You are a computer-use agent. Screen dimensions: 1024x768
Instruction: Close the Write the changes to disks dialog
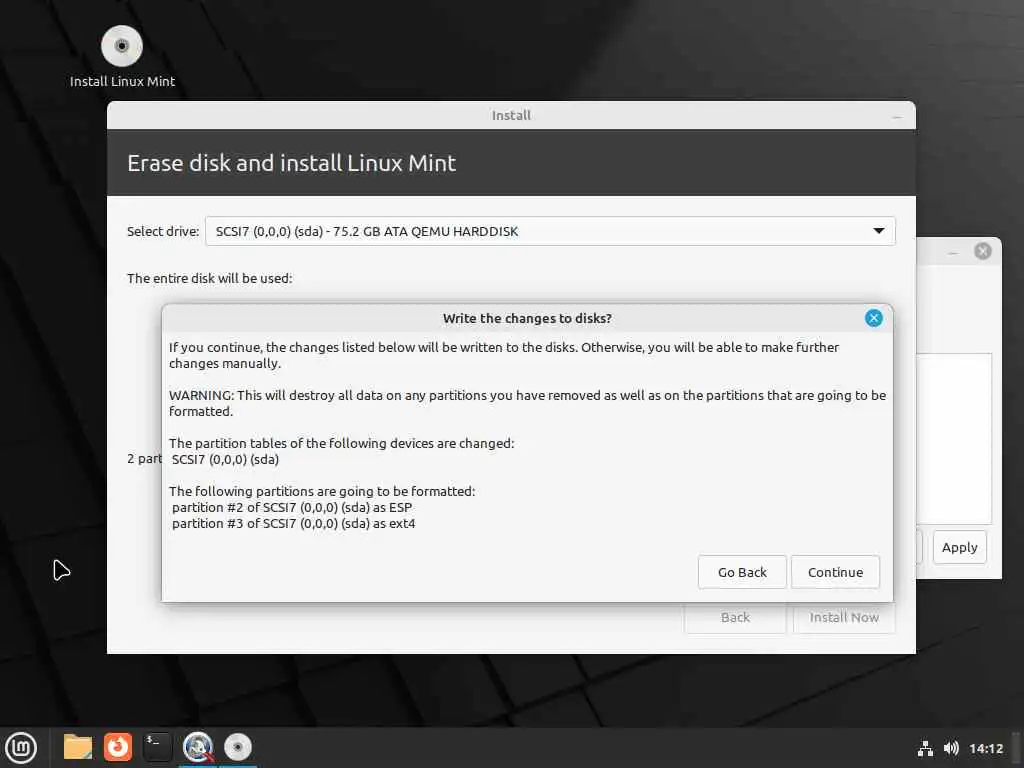coord(874,318)
